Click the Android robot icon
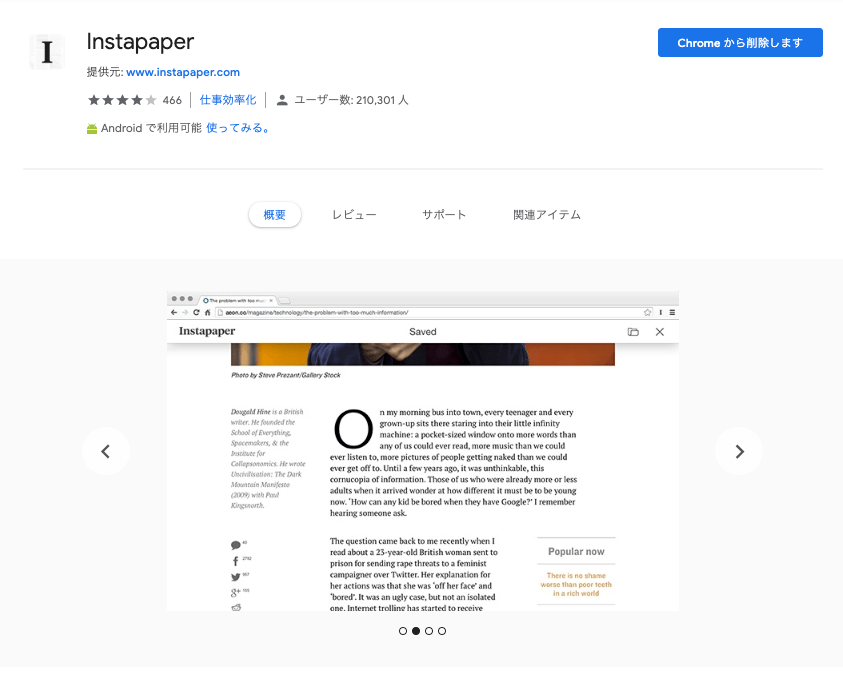 click(92, 129)
